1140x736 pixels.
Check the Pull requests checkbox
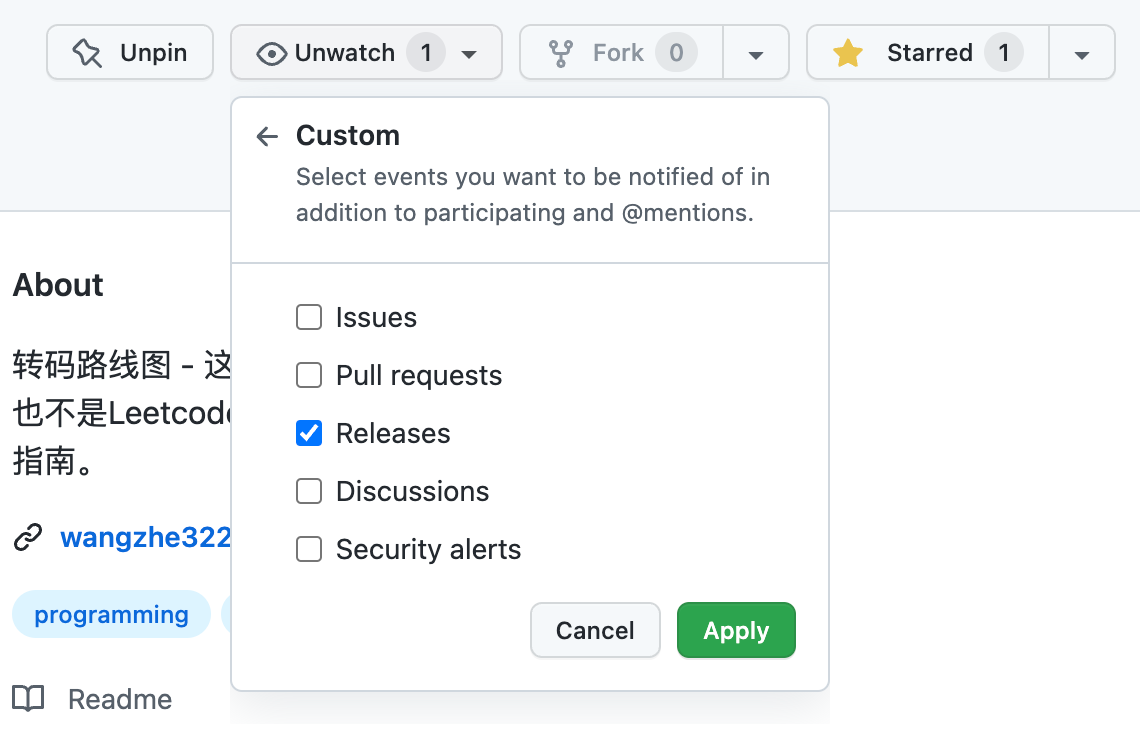309,376
